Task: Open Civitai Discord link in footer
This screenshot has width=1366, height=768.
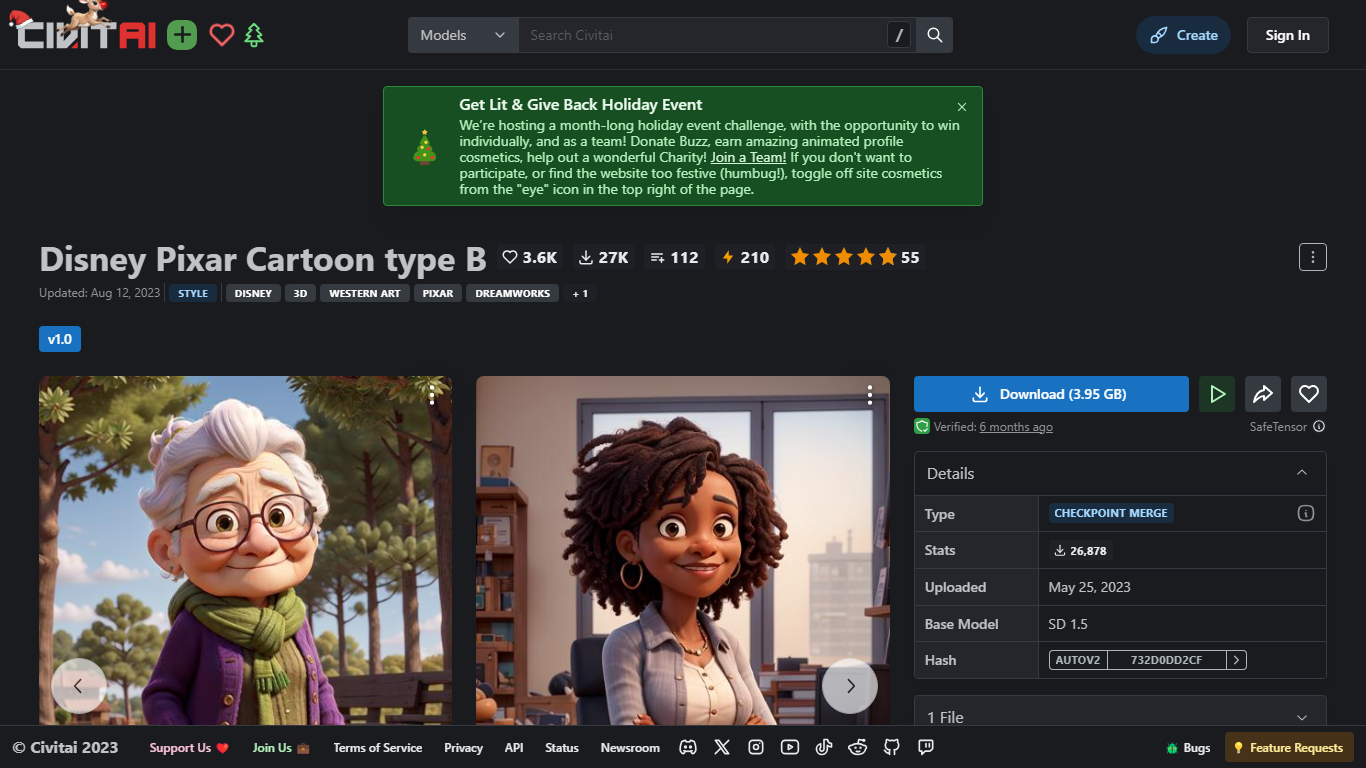Action: pyautogui.click(x=688, y=747)
